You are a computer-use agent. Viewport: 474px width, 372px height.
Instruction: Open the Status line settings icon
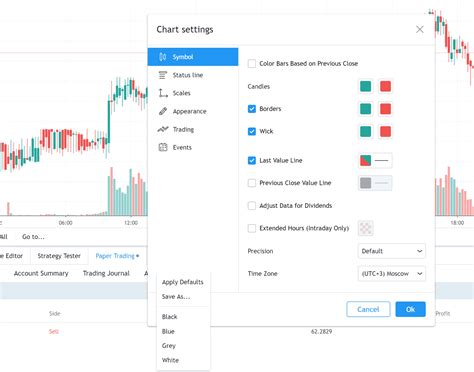tap(163, 75)
